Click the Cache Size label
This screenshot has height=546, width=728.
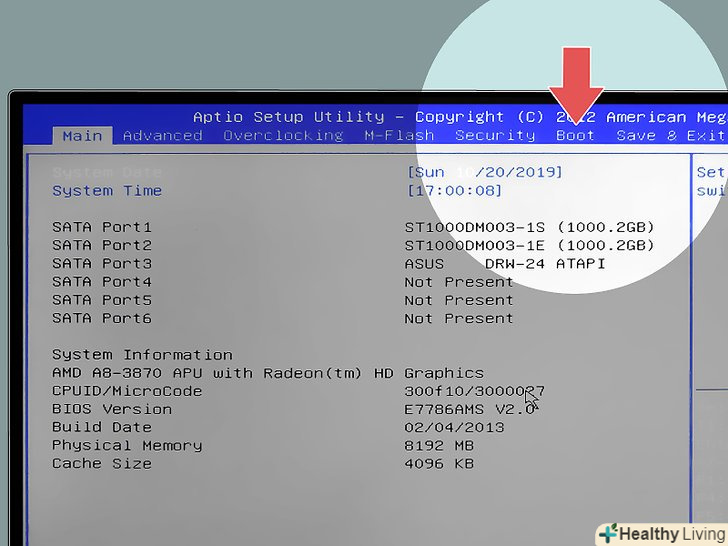[102, 464]
